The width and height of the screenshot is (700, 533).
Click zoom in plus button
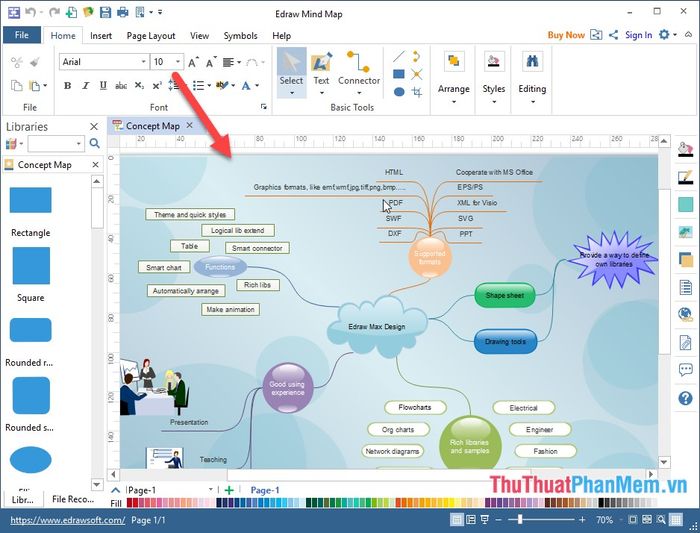(582, 520)
